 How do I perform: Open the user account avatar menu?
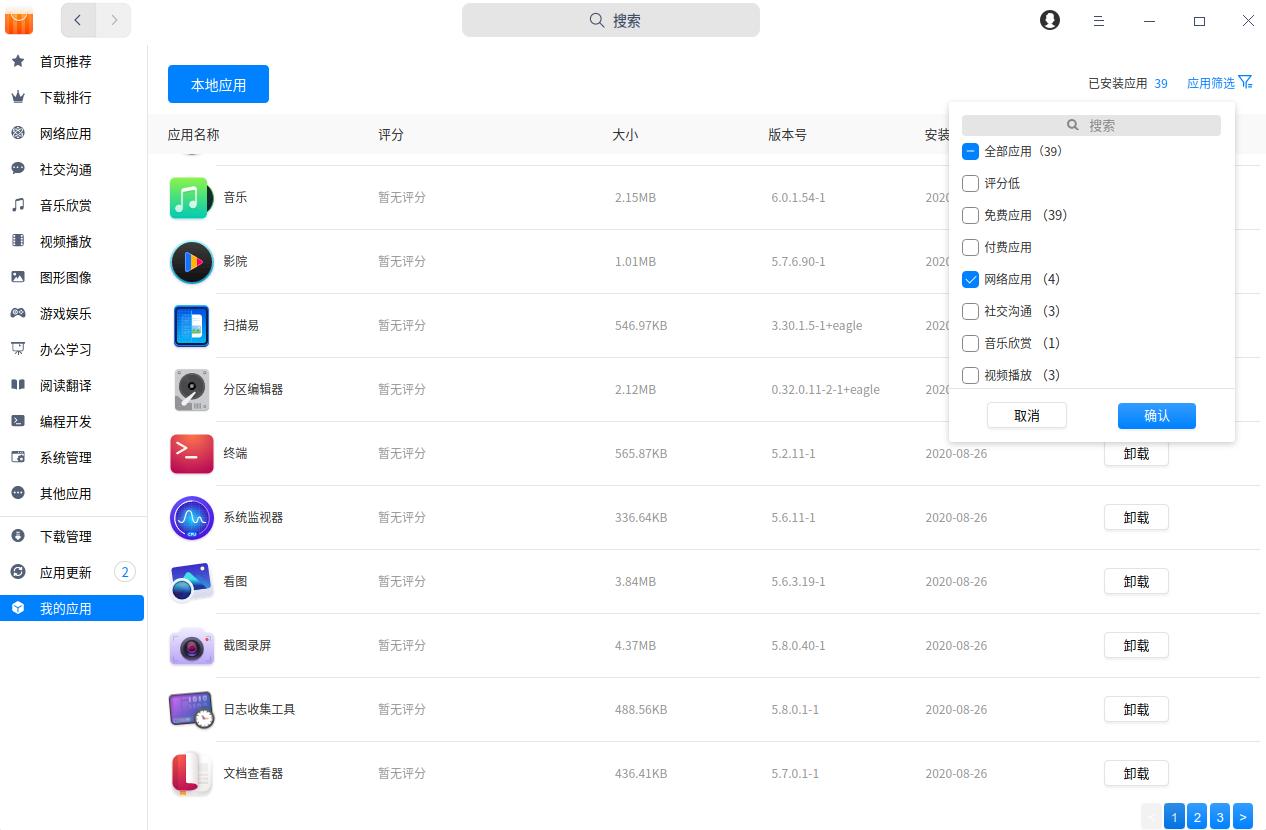[1049, 19]
